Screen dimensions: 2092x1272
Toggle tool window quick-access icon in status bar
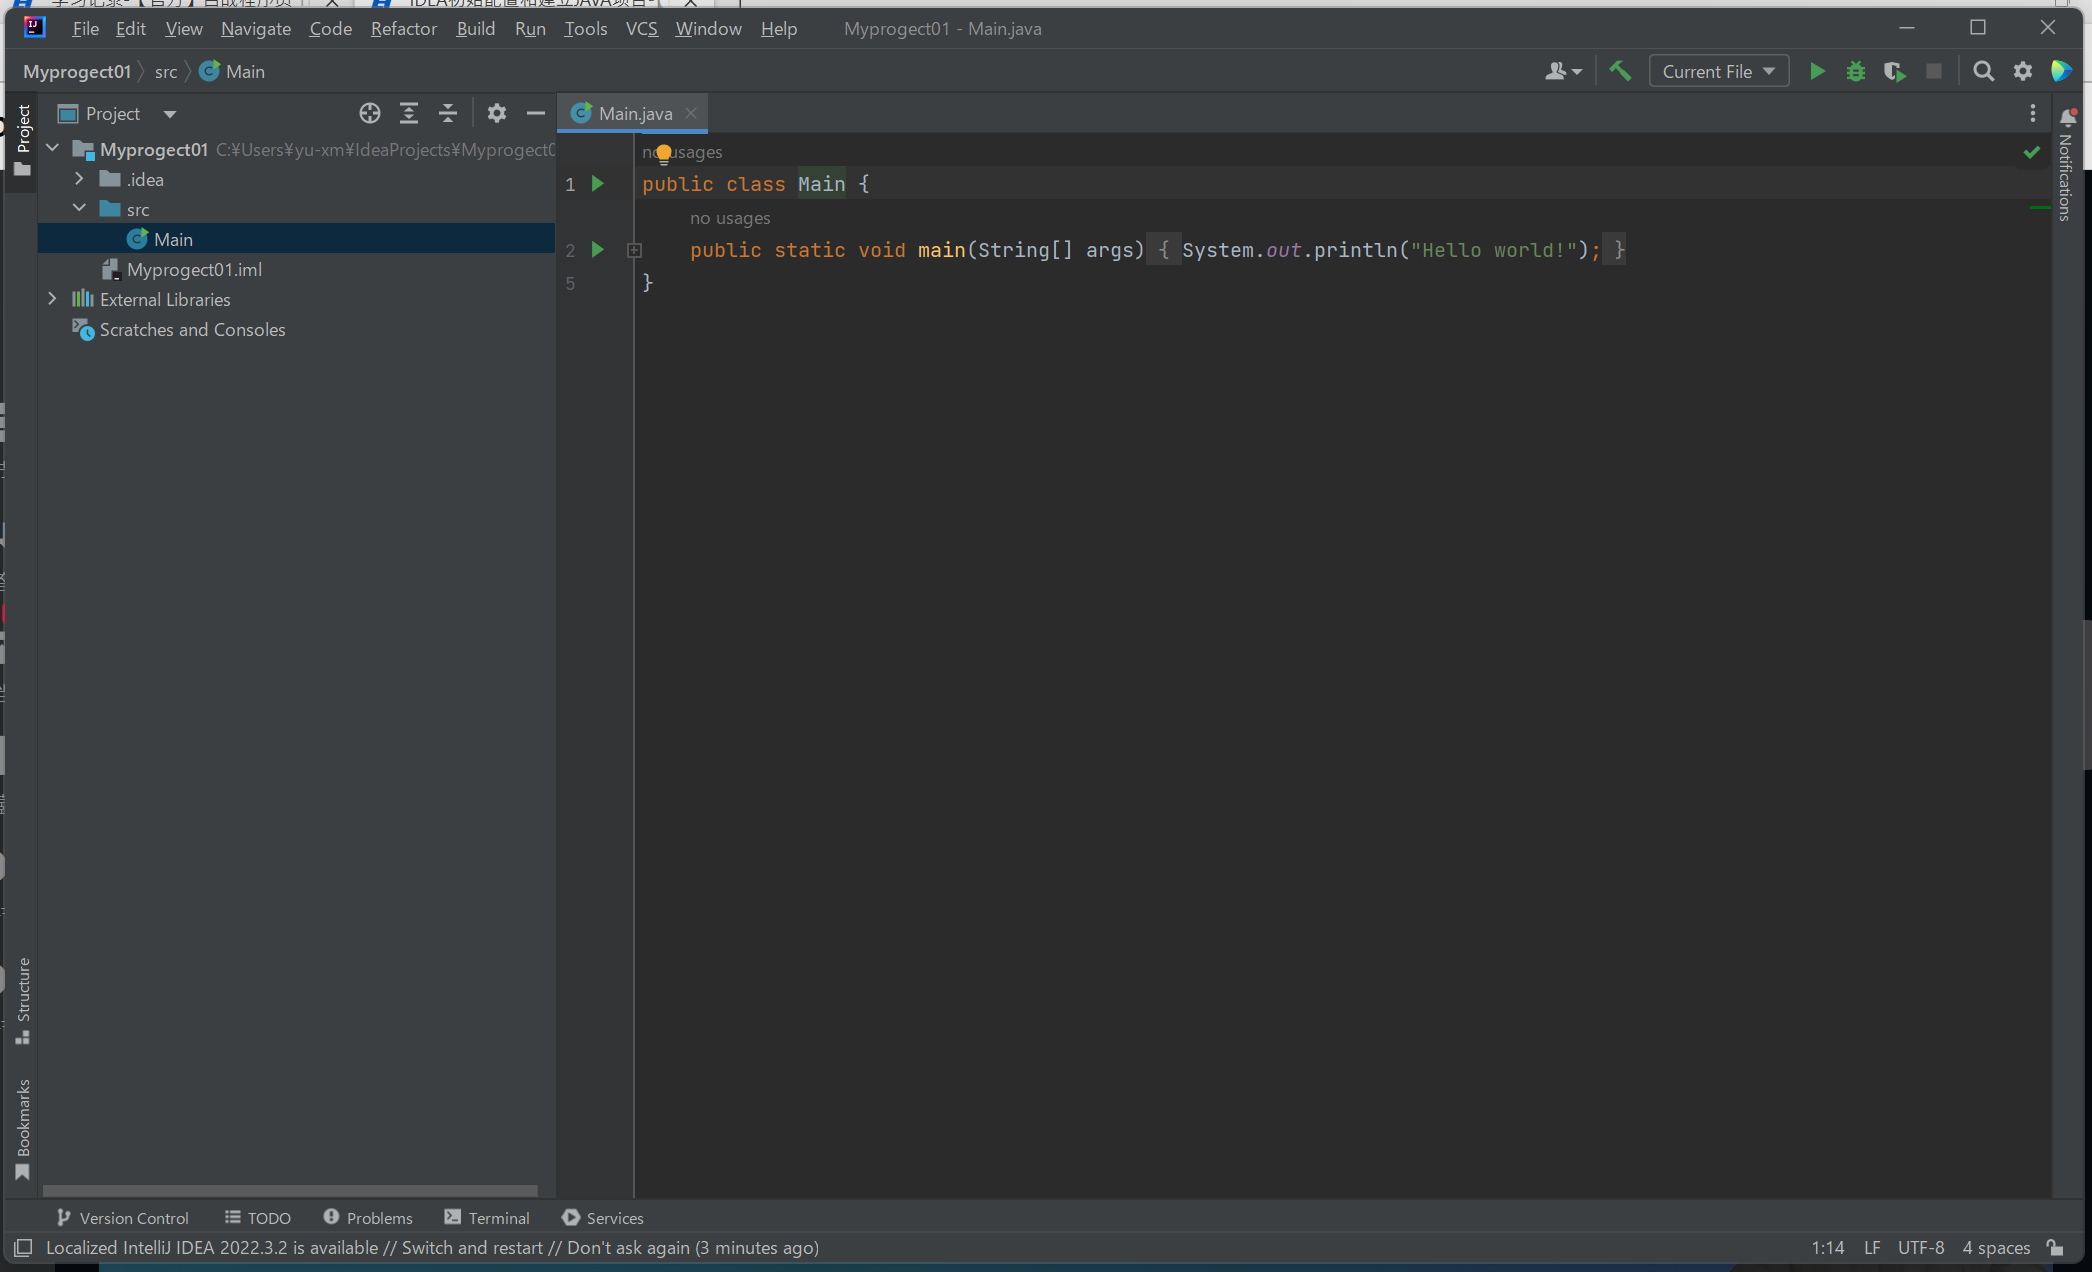click(x=23, y=1247)
